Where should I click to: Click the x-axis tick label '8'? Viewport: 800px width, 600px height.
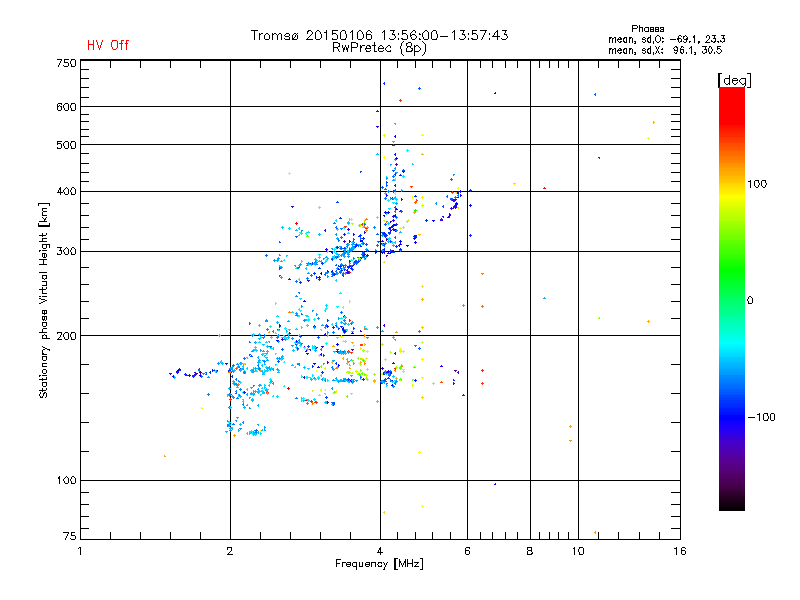pyautogui.click(x=530, y=551)
